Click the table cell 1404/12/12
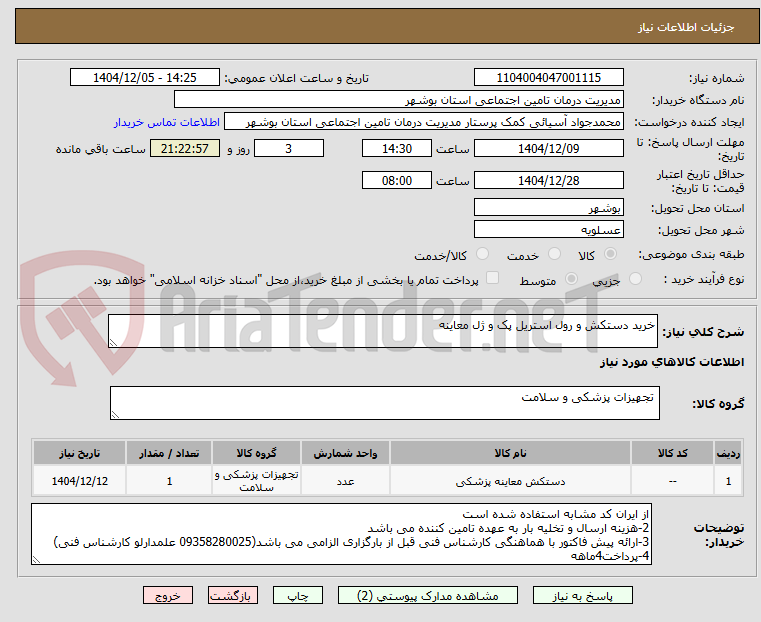The width and height of the screenshot is (761, 622). tap(80, 481)
